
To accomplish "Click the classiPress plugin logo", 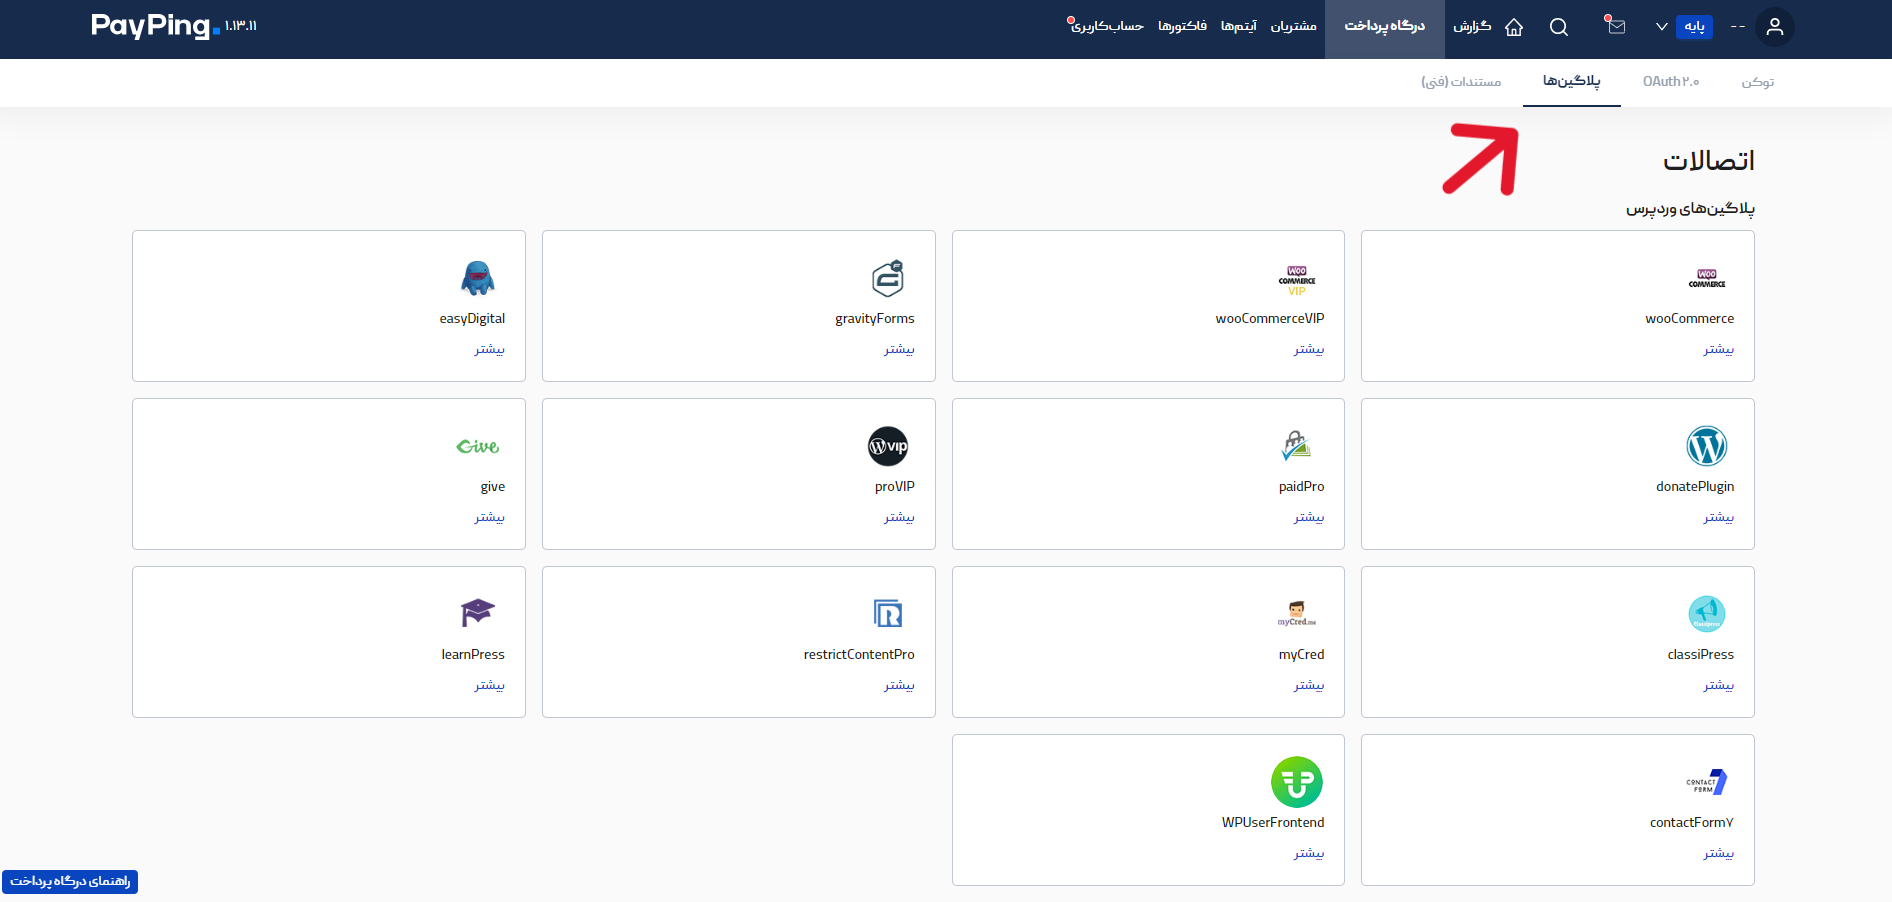I will click(1707, 614).
